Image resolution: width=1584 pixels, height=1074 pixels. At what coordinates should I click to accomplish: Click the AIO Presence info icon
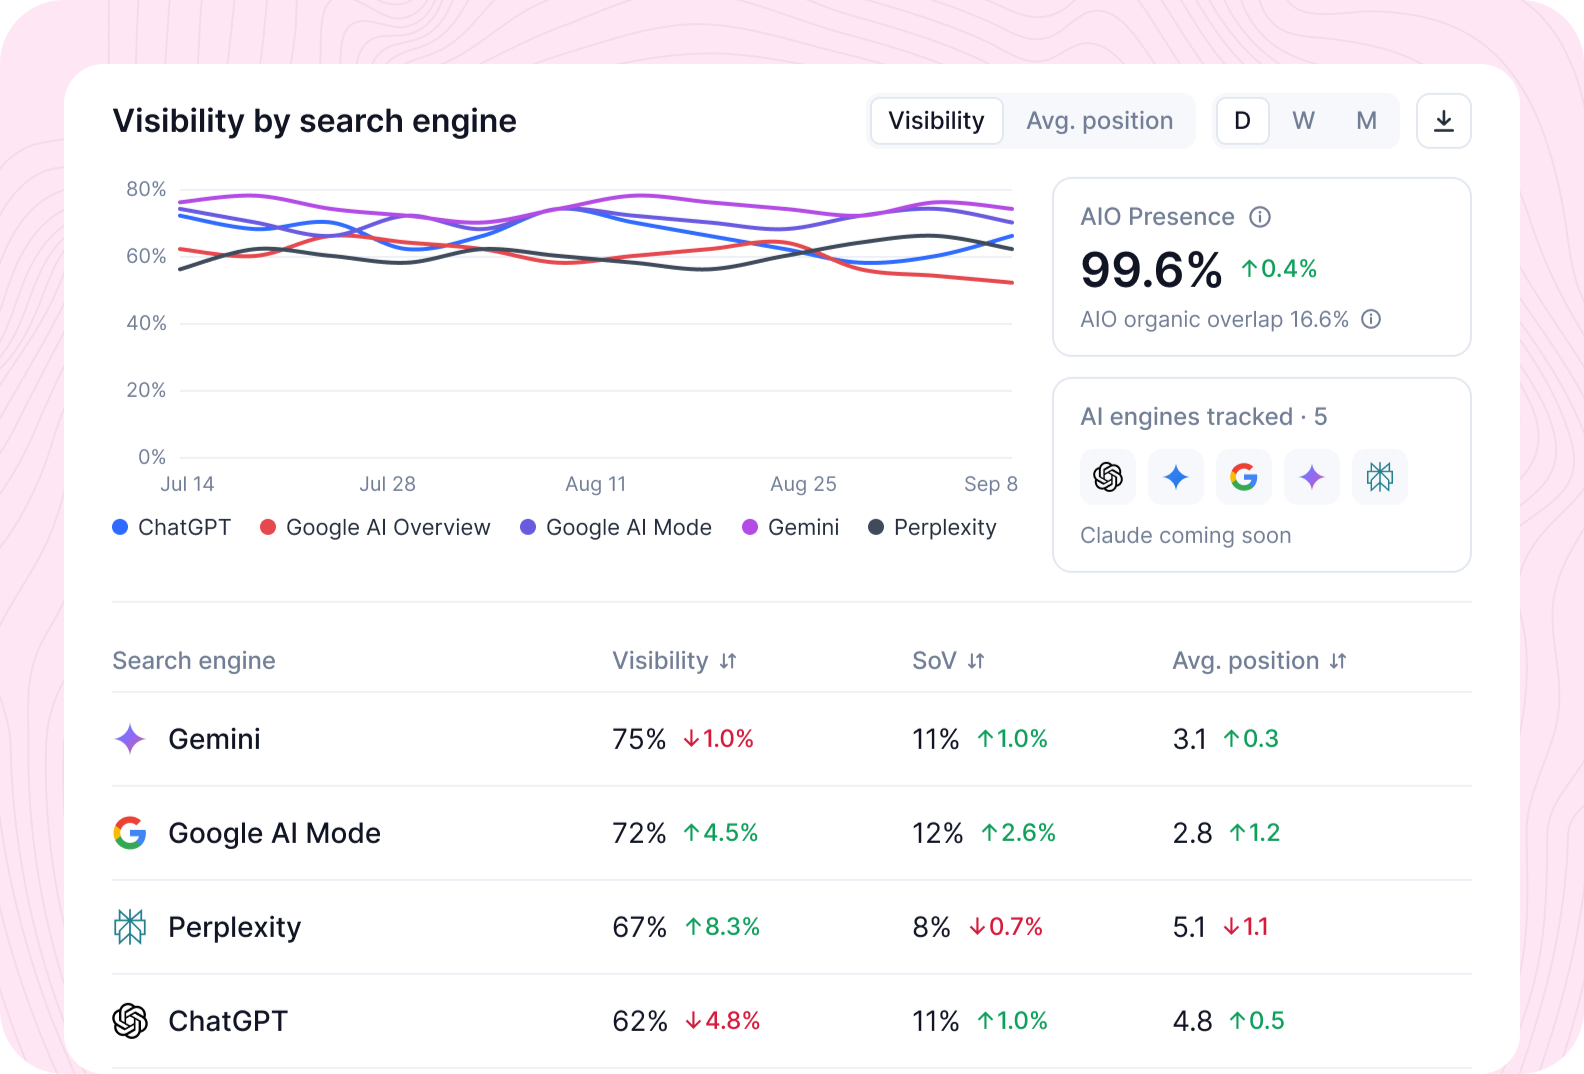[1260, 217]
